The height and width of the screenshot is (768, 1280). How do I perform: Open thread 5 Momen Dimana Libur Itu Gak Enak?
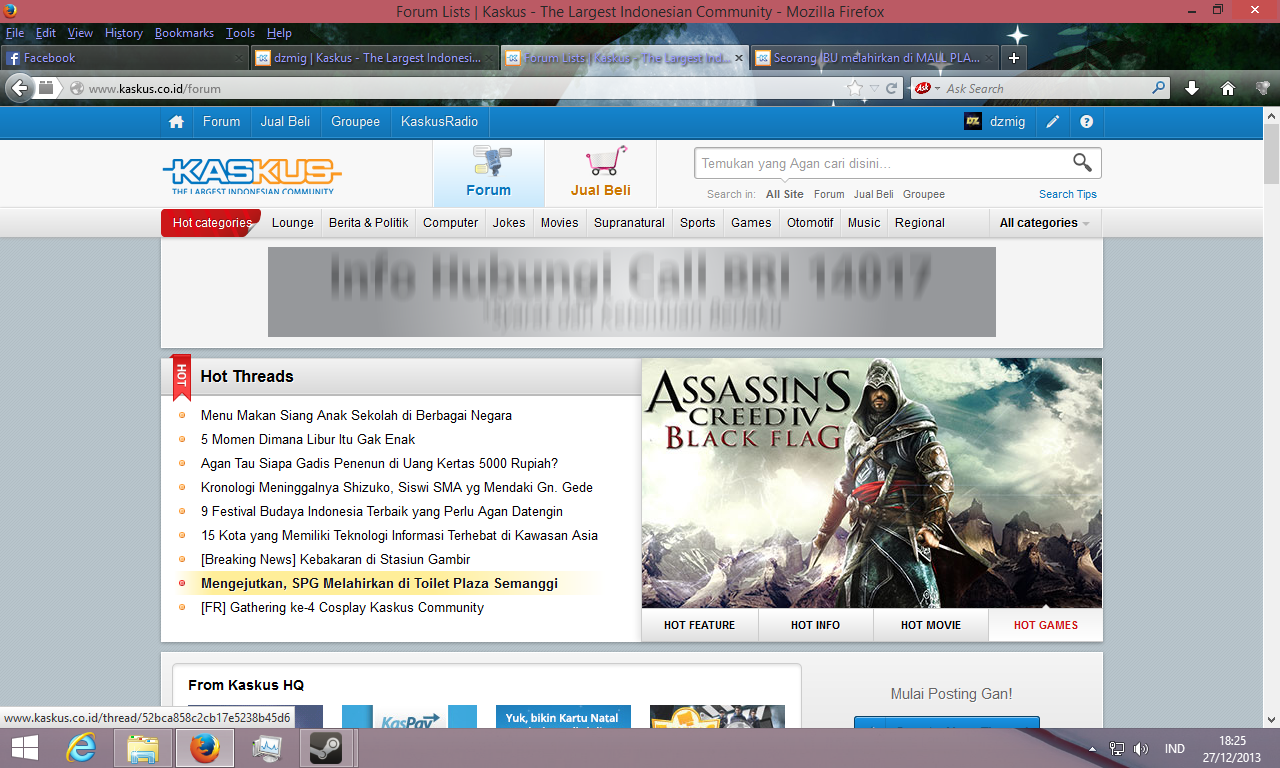pyautogui.click(x=308, y=439)
